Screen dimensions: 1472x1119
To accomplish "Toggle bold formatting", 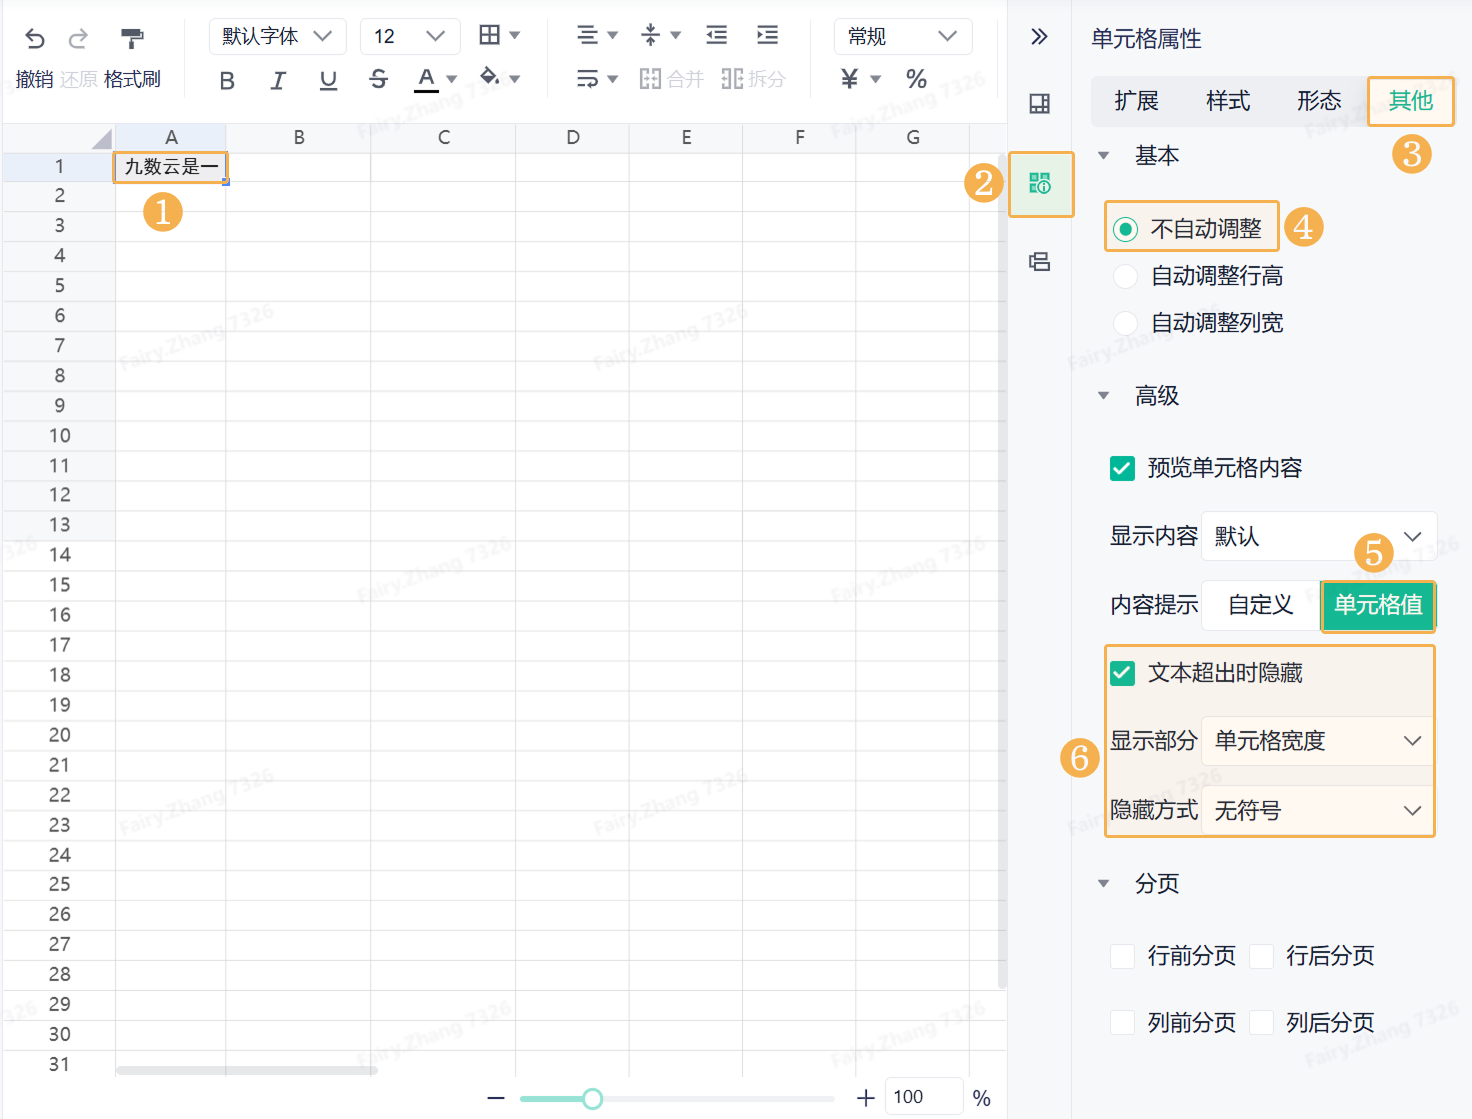I will tap(227, 80).
